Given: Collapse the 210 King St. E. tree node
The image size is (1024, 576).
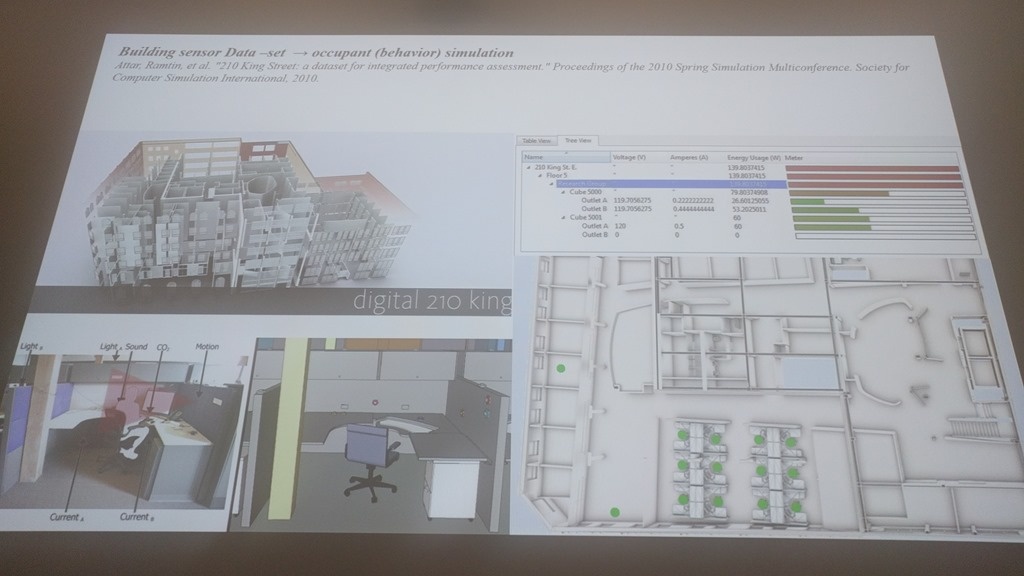Looking at the screenshot, I should 530,167.
